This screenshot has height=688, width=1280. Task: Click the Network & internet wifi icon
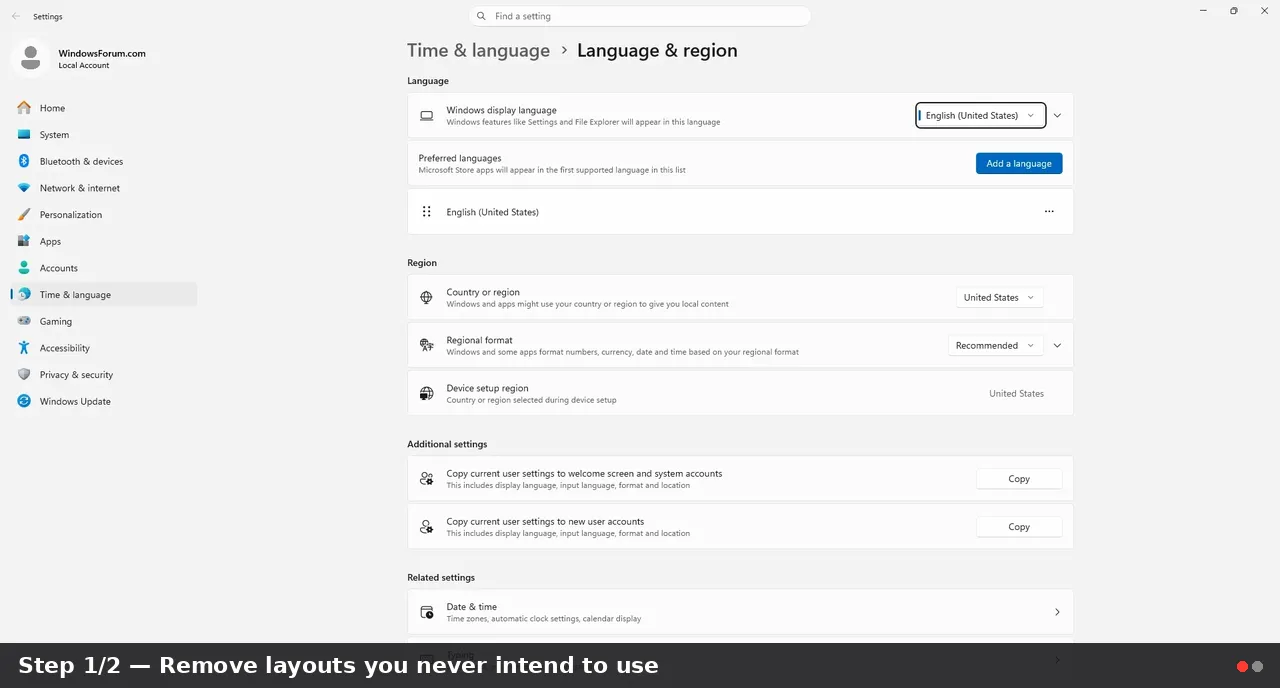24,188
